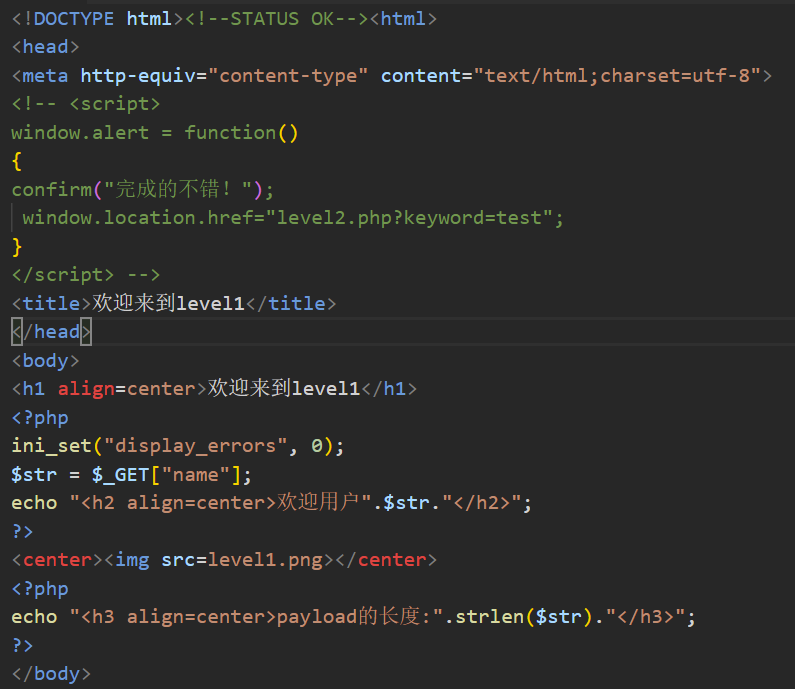Click echo h3 payload的长度 line

tap(353, 617)
